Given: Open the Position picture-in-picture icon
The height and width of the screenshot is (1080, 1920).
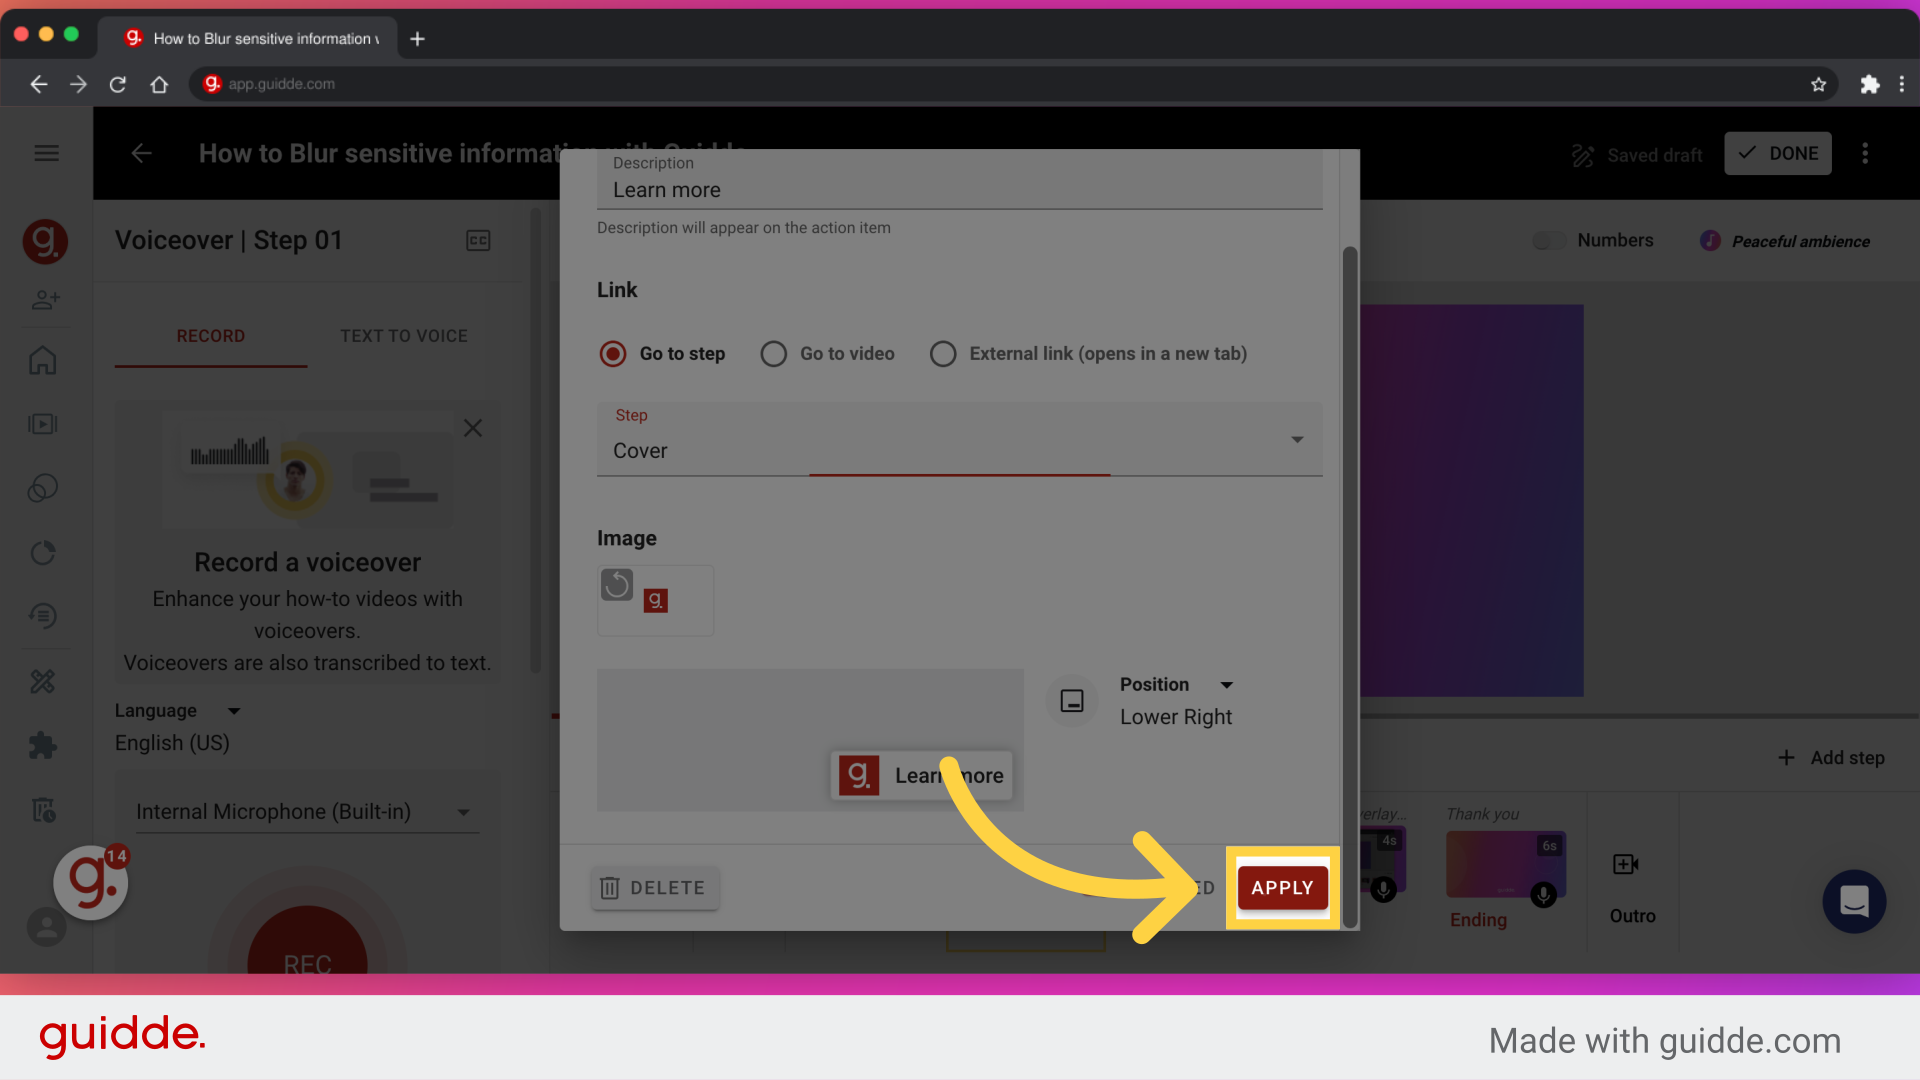Looking at the screenshot, I should click(x=1071, y=701).
